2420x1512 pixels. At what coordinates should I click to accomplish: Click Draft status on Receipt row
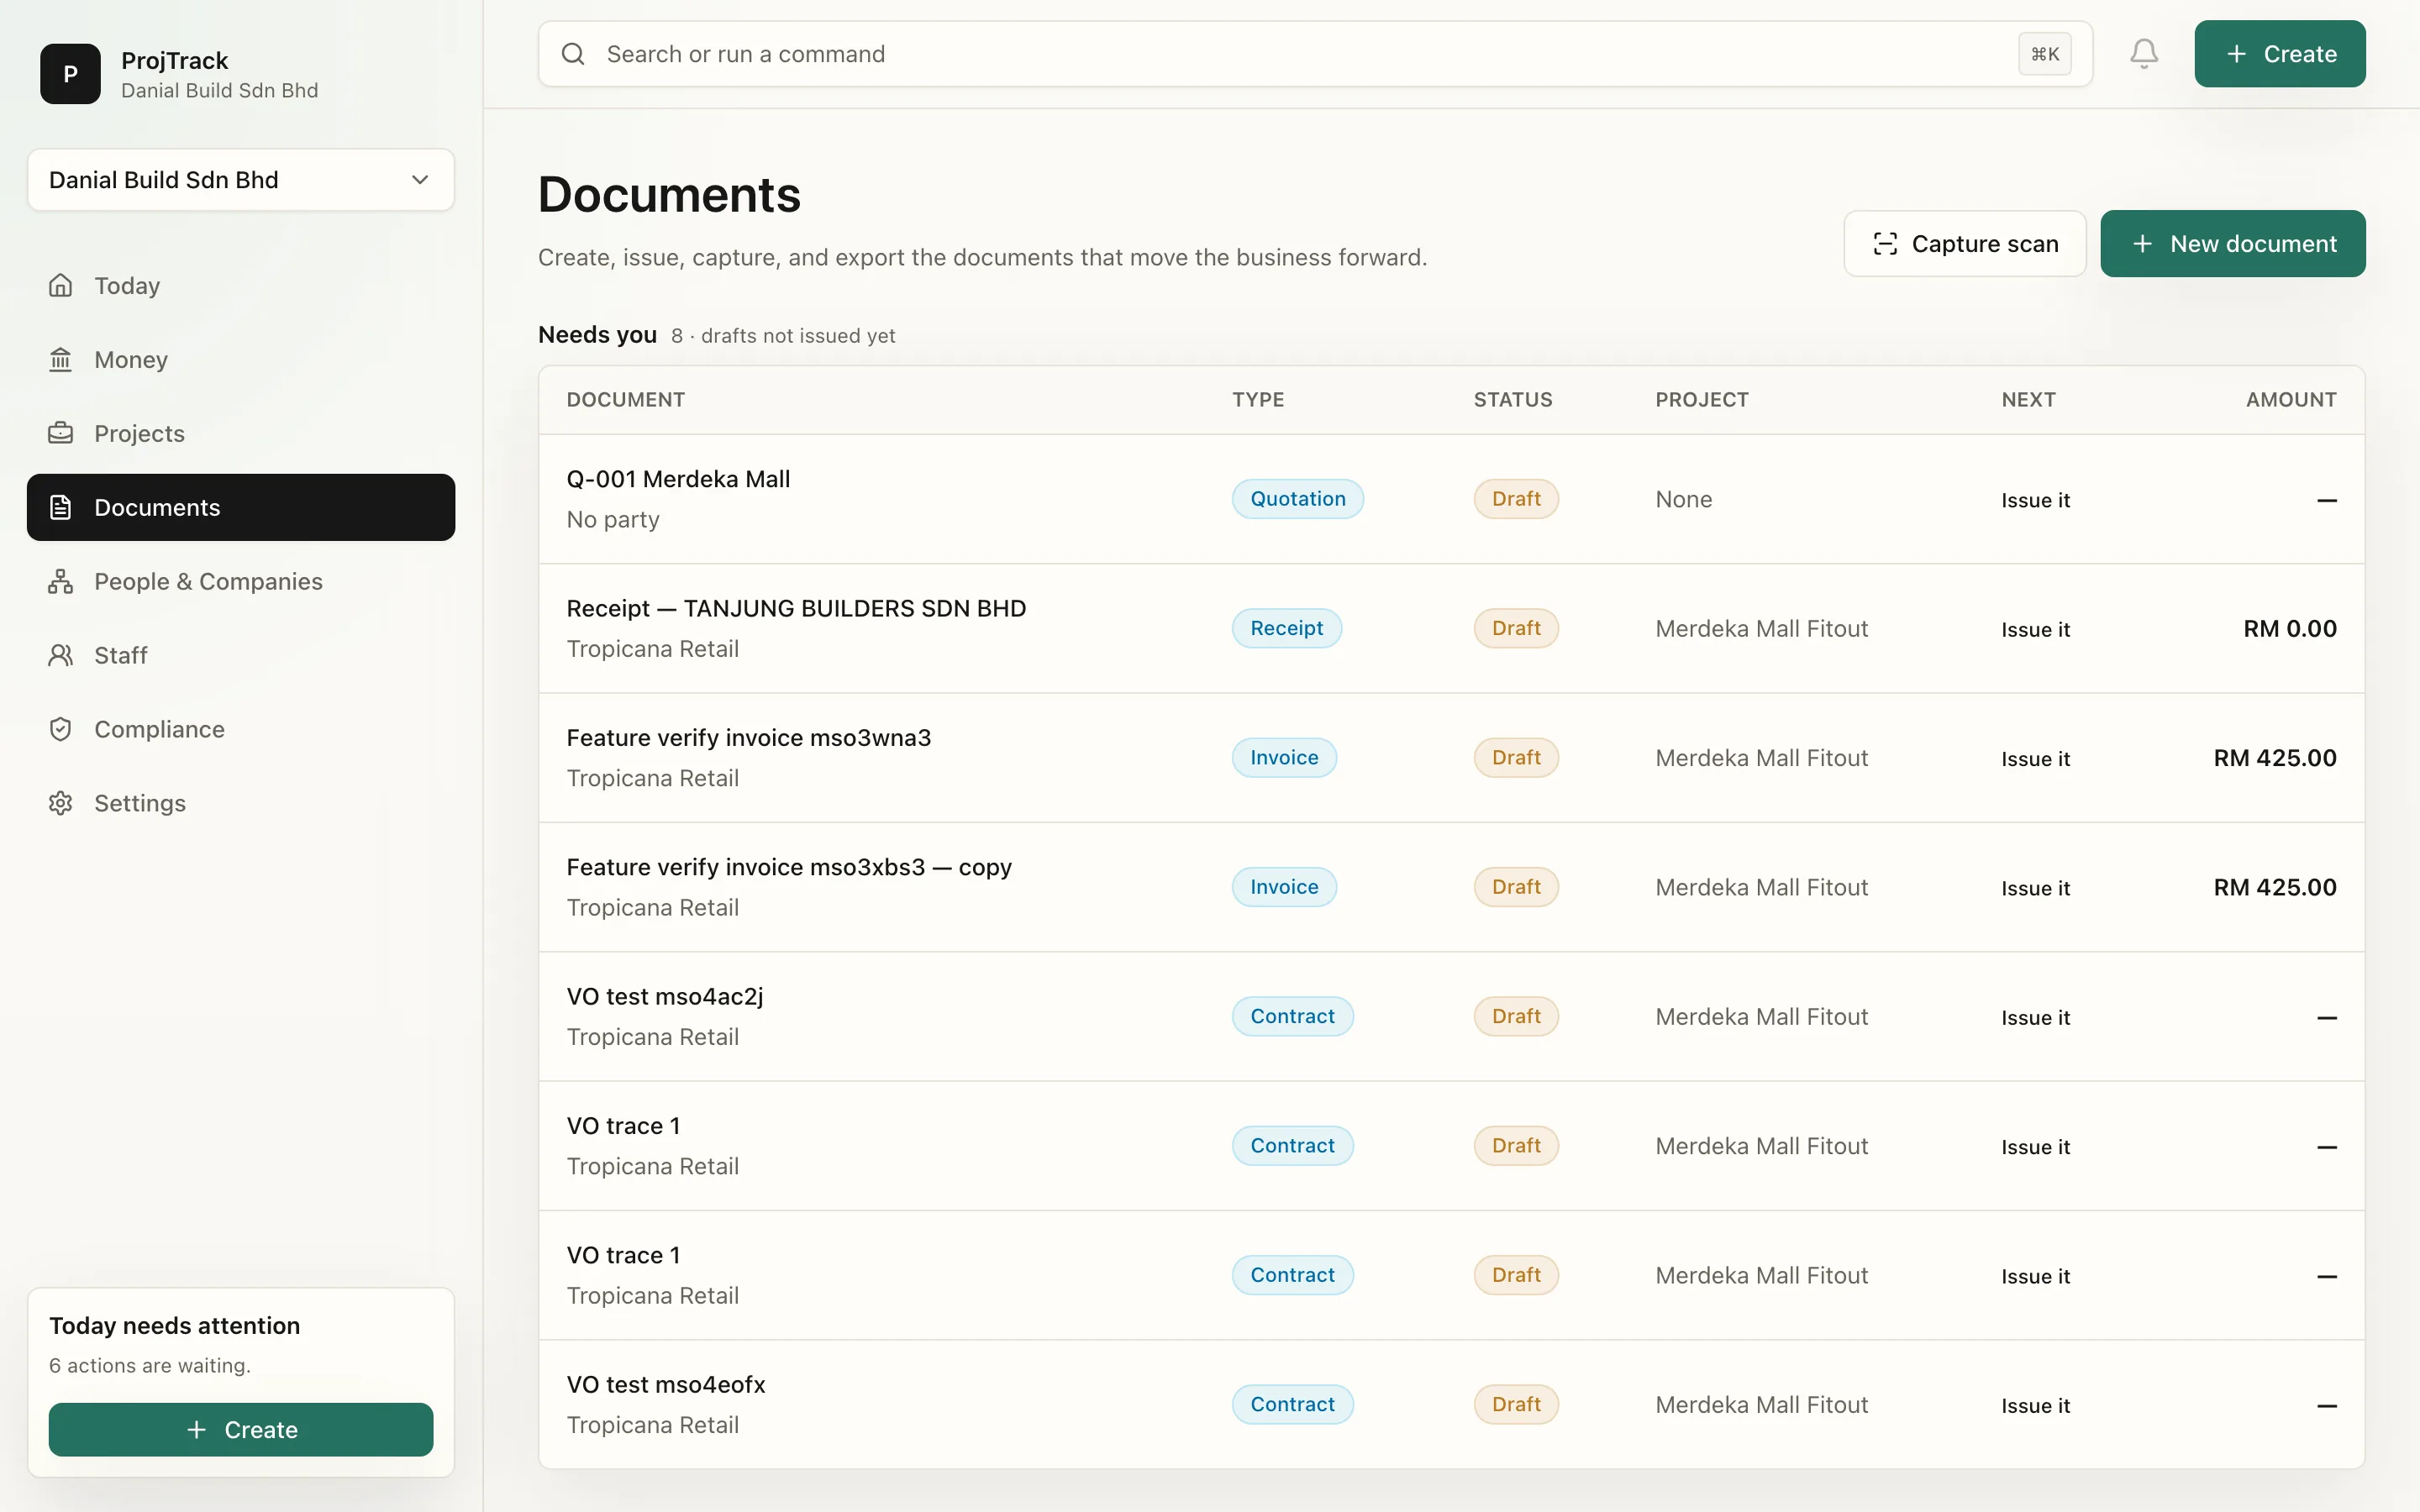(x=1516, y=628)
